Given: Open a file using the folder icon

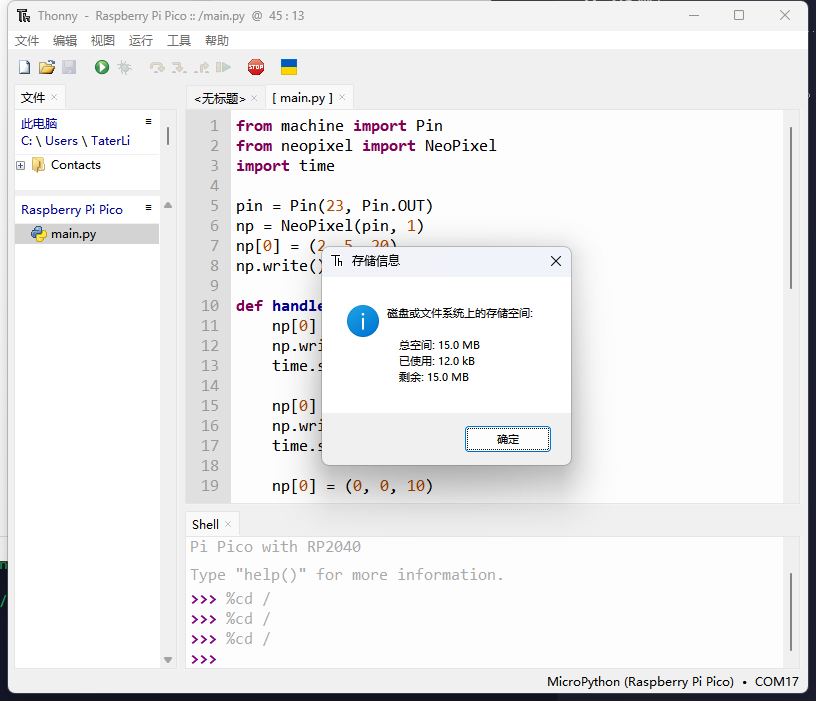Looking at the screenshot, I should [x=47, y=67].
